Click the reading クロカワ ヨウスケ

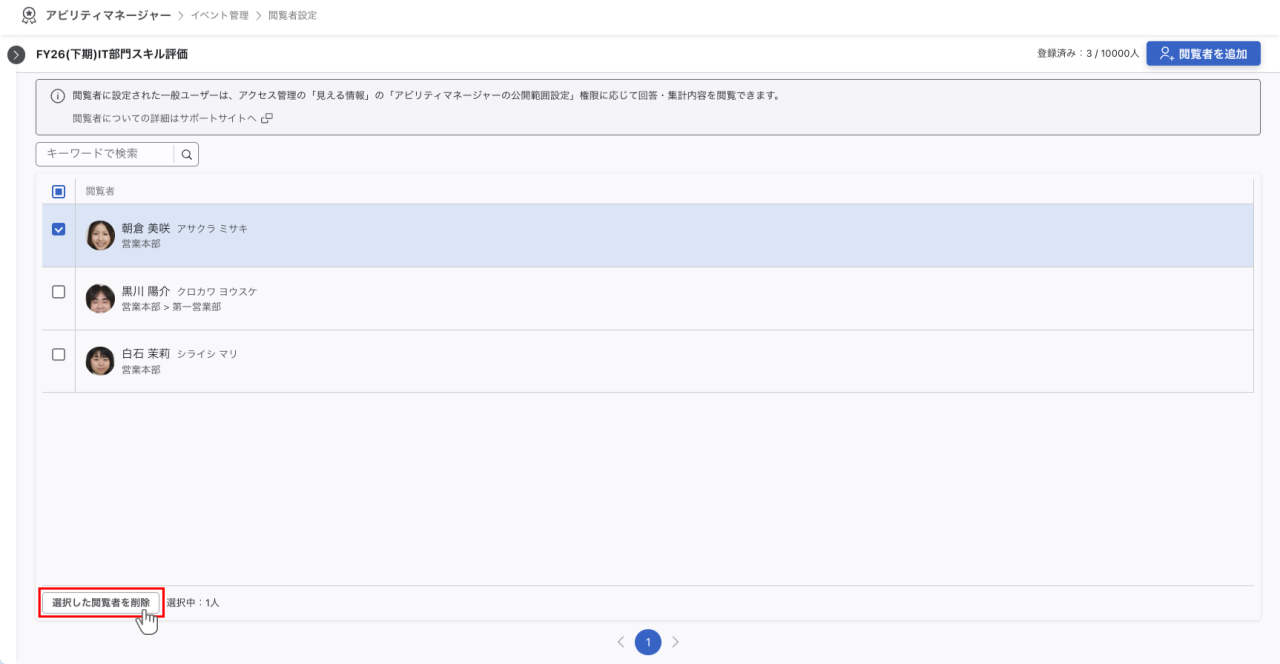(x=217, y=292)
